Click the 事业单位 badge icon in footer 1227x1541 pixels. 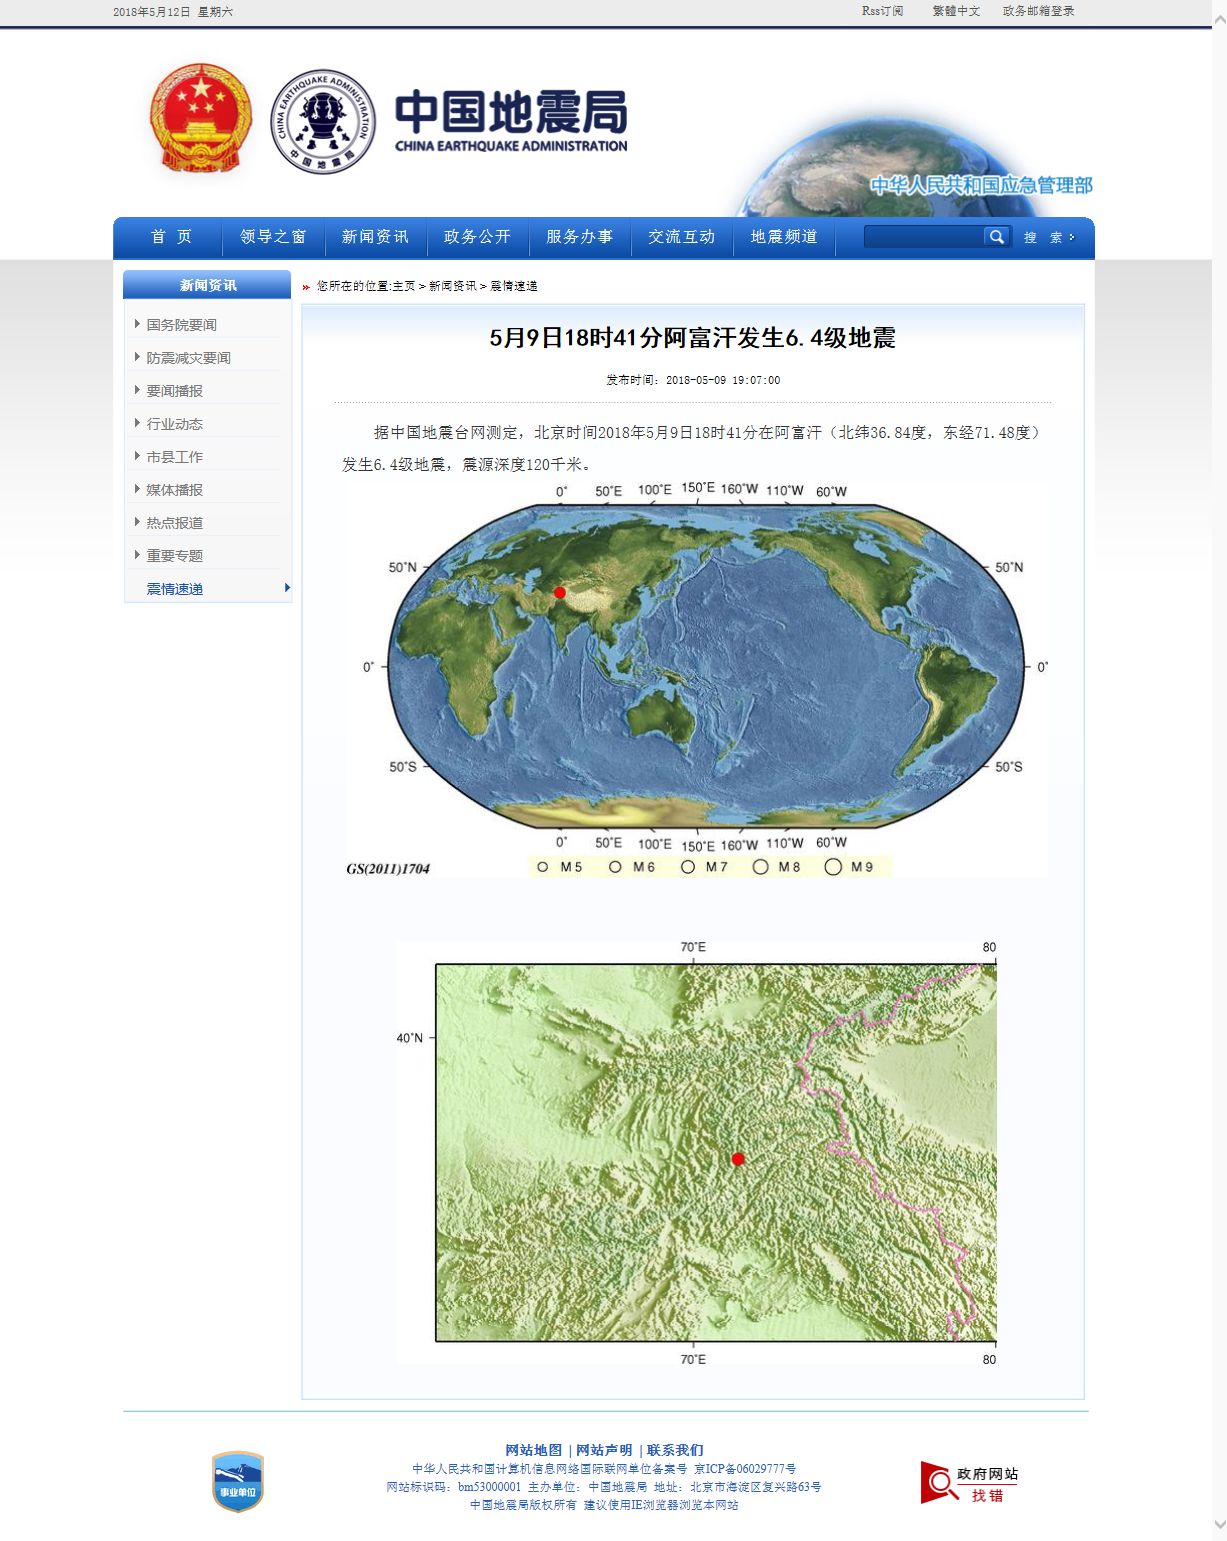click(238, 1481)
